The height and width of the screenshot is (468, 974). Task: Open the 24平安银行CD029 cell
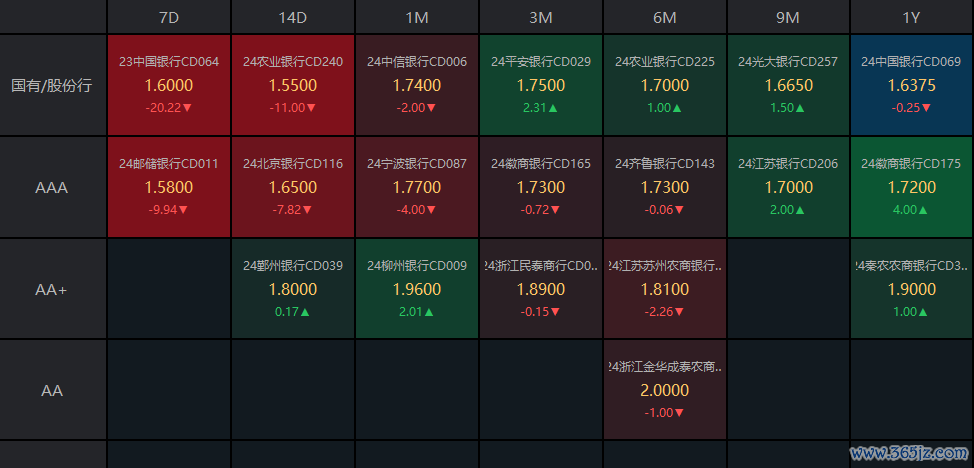[540, 85]
